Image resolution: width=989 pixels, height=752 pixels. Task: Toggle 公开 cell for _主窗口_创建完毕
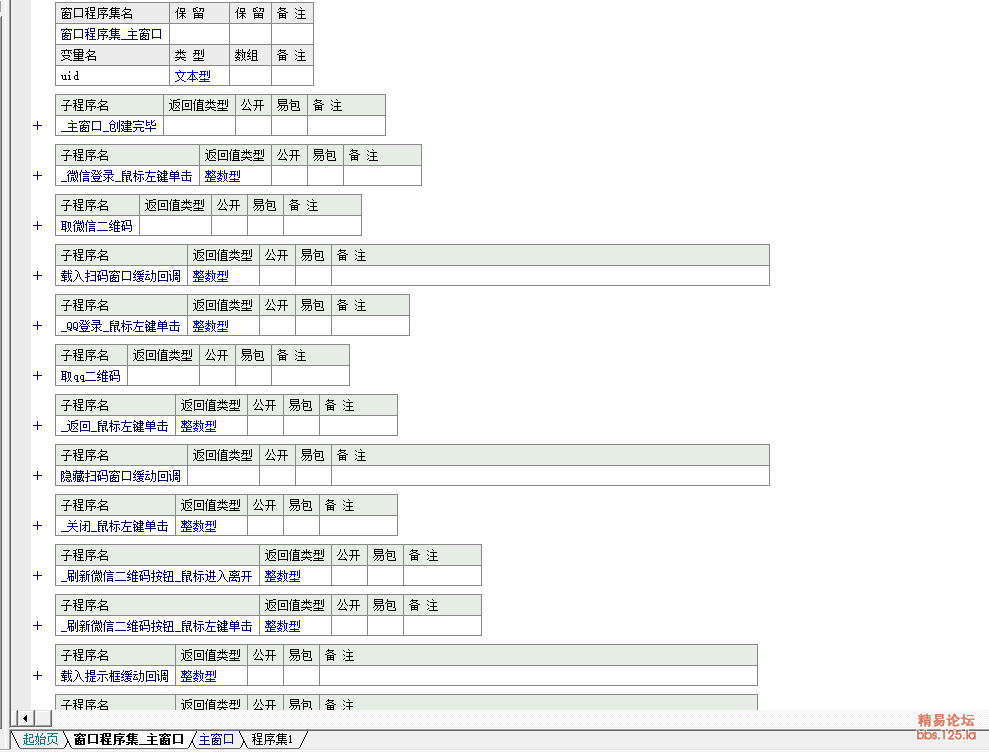pos(253,126)
